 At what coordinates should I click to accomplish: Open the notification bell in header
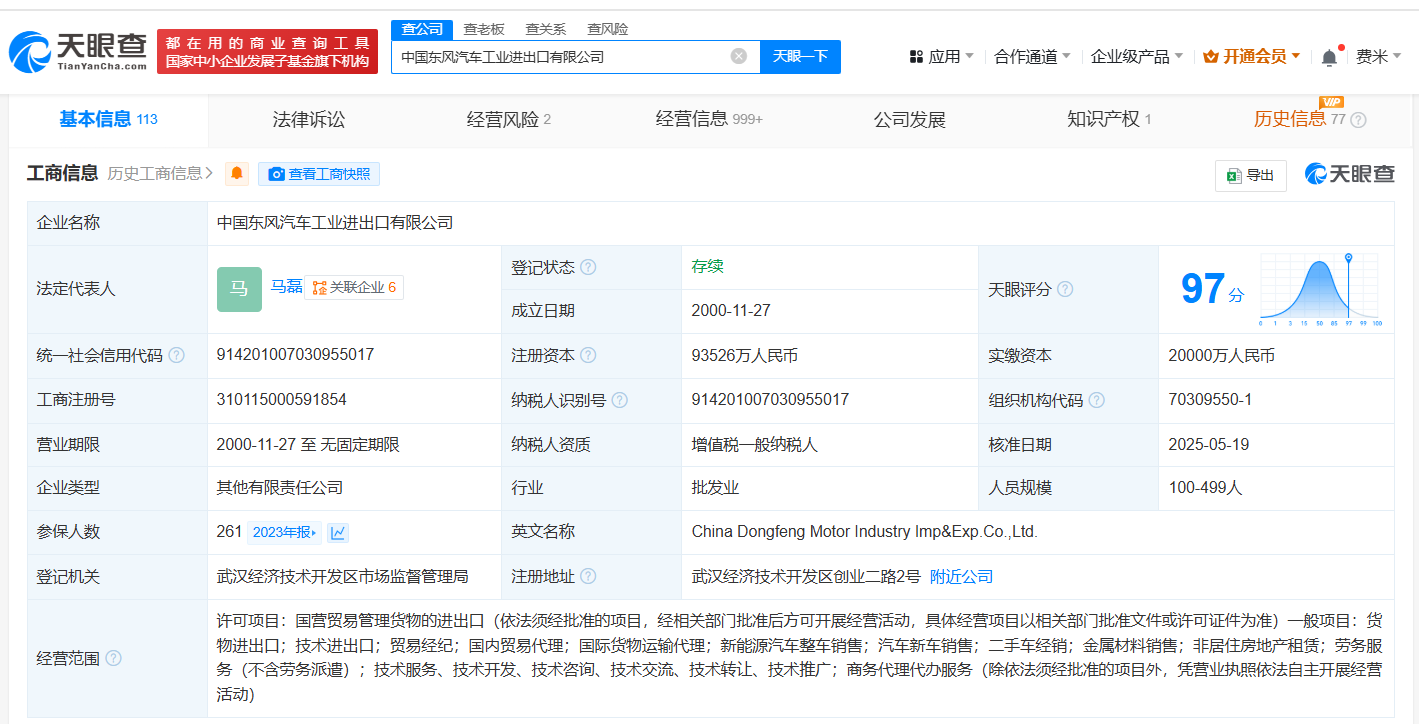tap(1329, 57)
